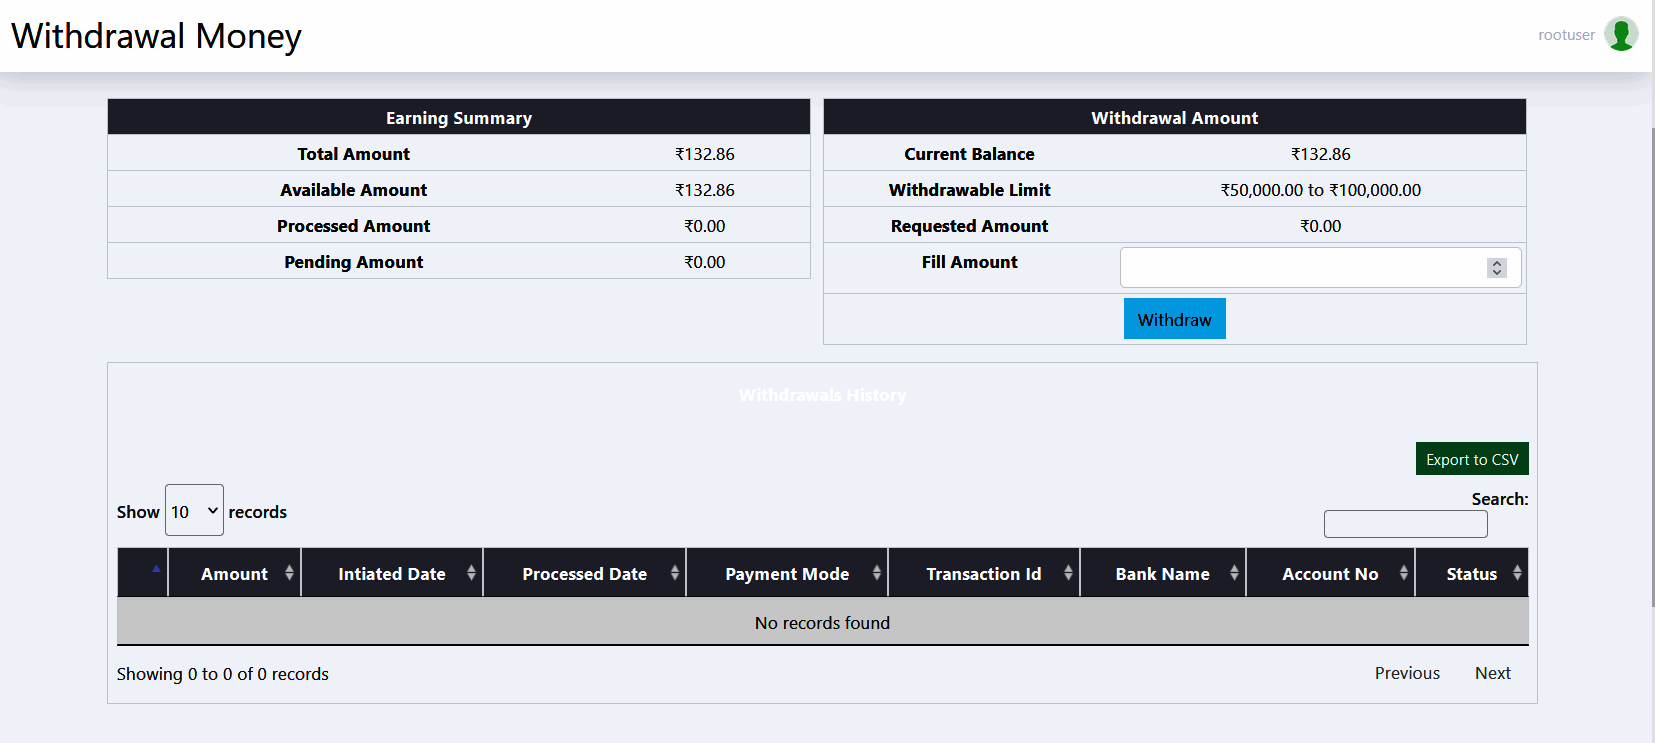1655x743 pixels.
Task: Click the blue Withdraw button
Action: click(x=1174, y=319)
